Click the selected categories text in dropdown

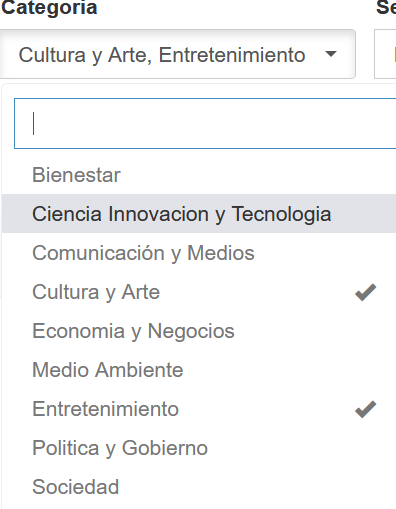[x=162, y=55]
